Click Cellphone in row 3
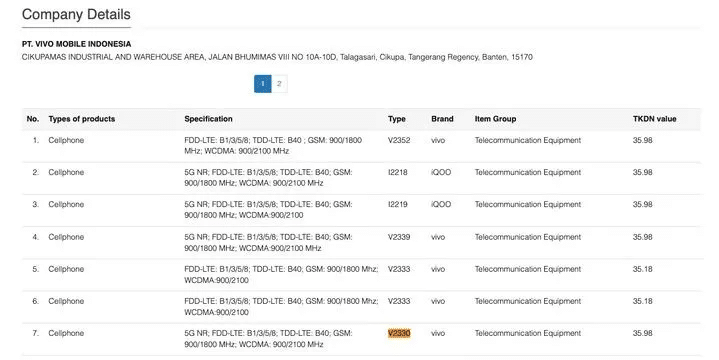Viewport: 719px width, 360px height. [x=66, y=205]
